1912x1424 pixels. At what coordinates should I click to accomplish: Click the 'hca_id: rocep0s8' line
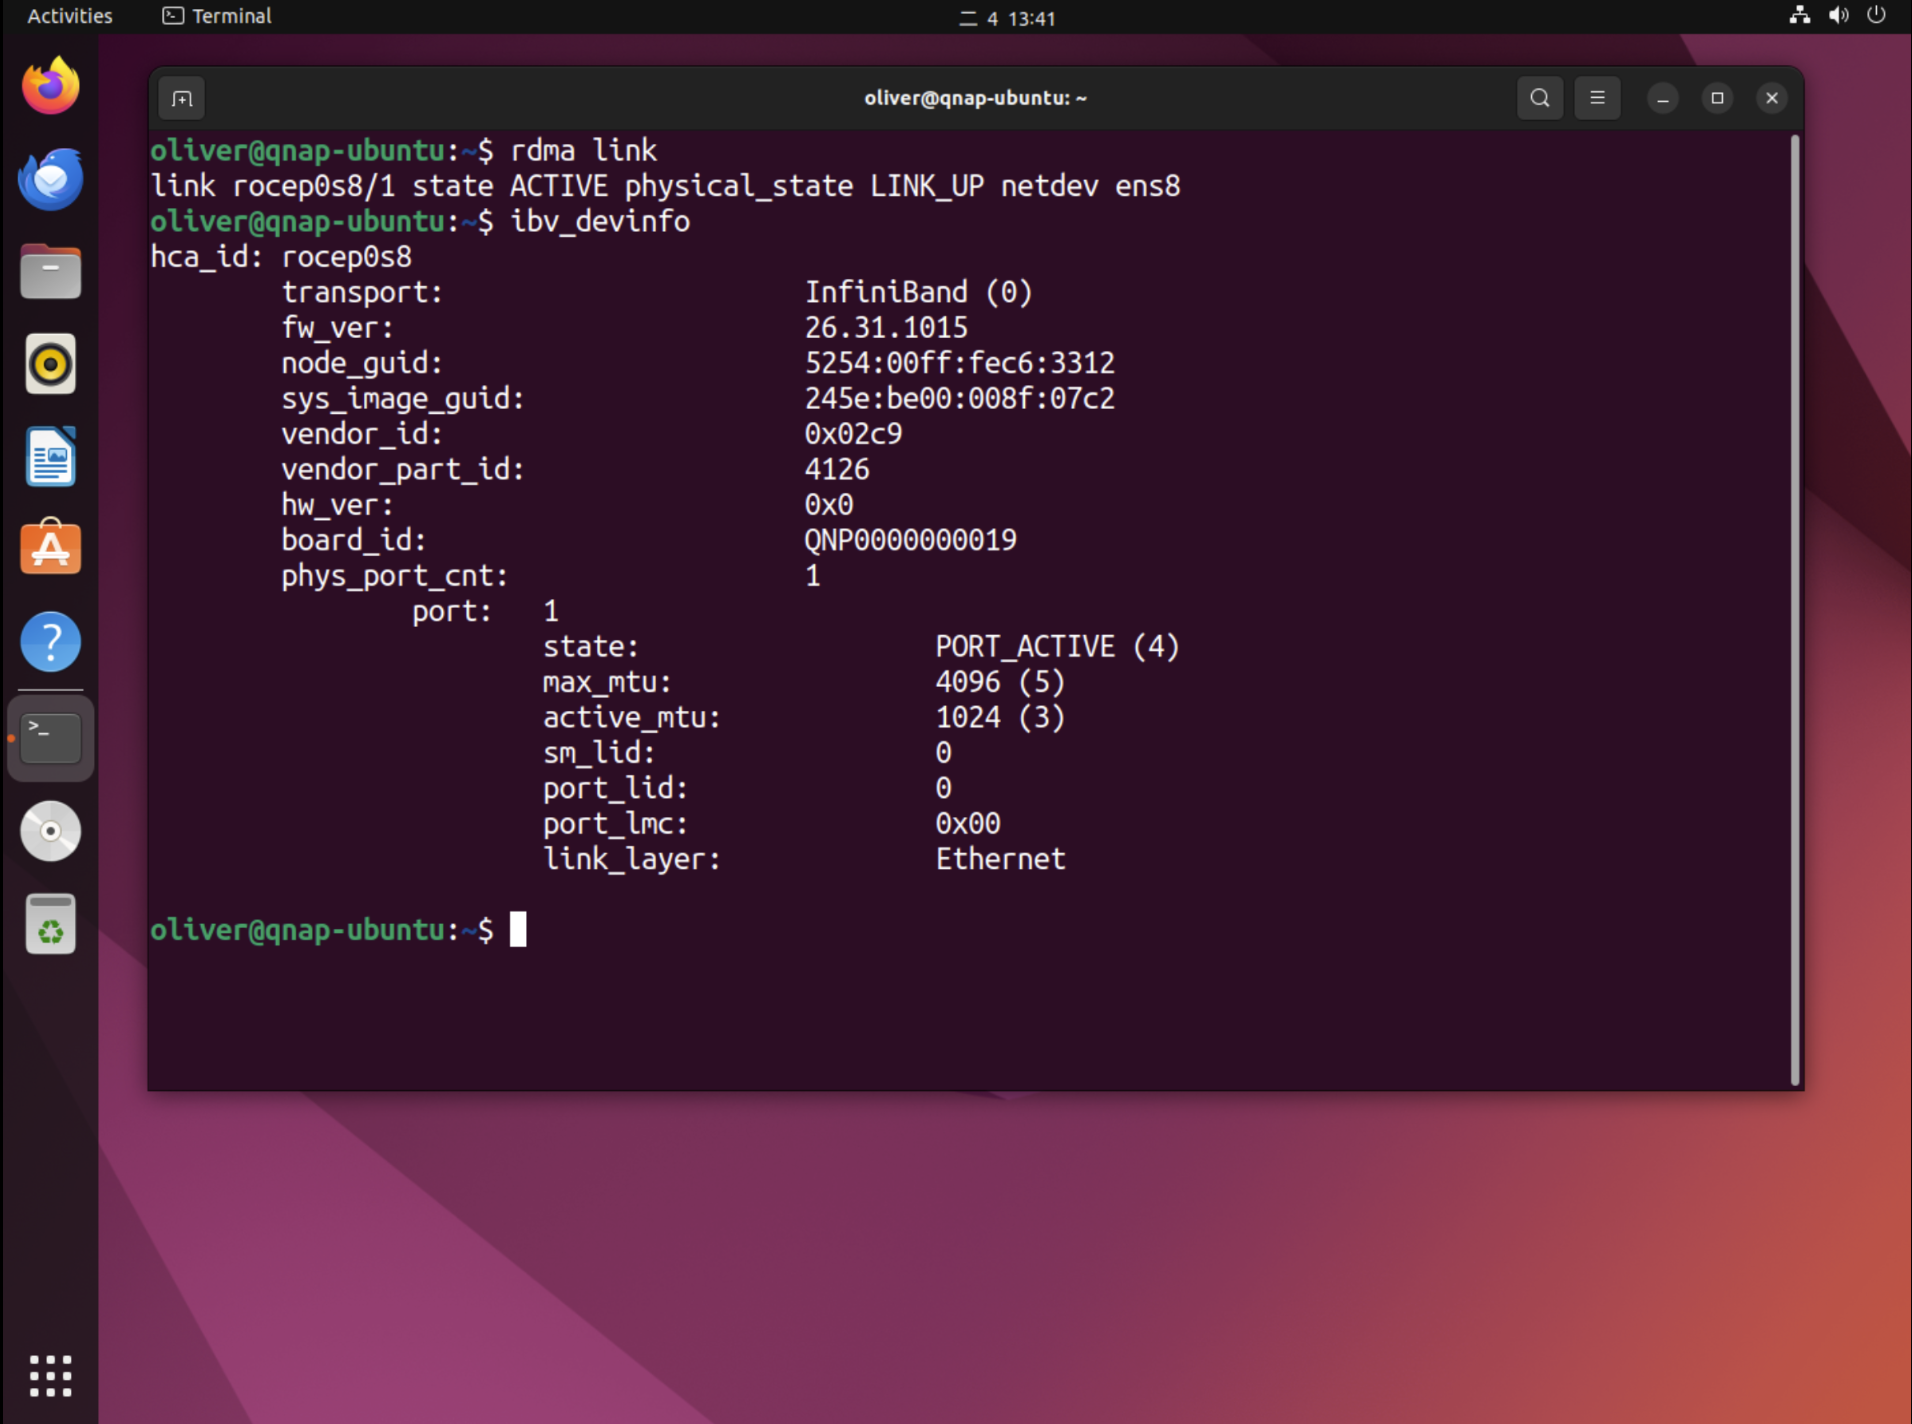click(281, 257)
